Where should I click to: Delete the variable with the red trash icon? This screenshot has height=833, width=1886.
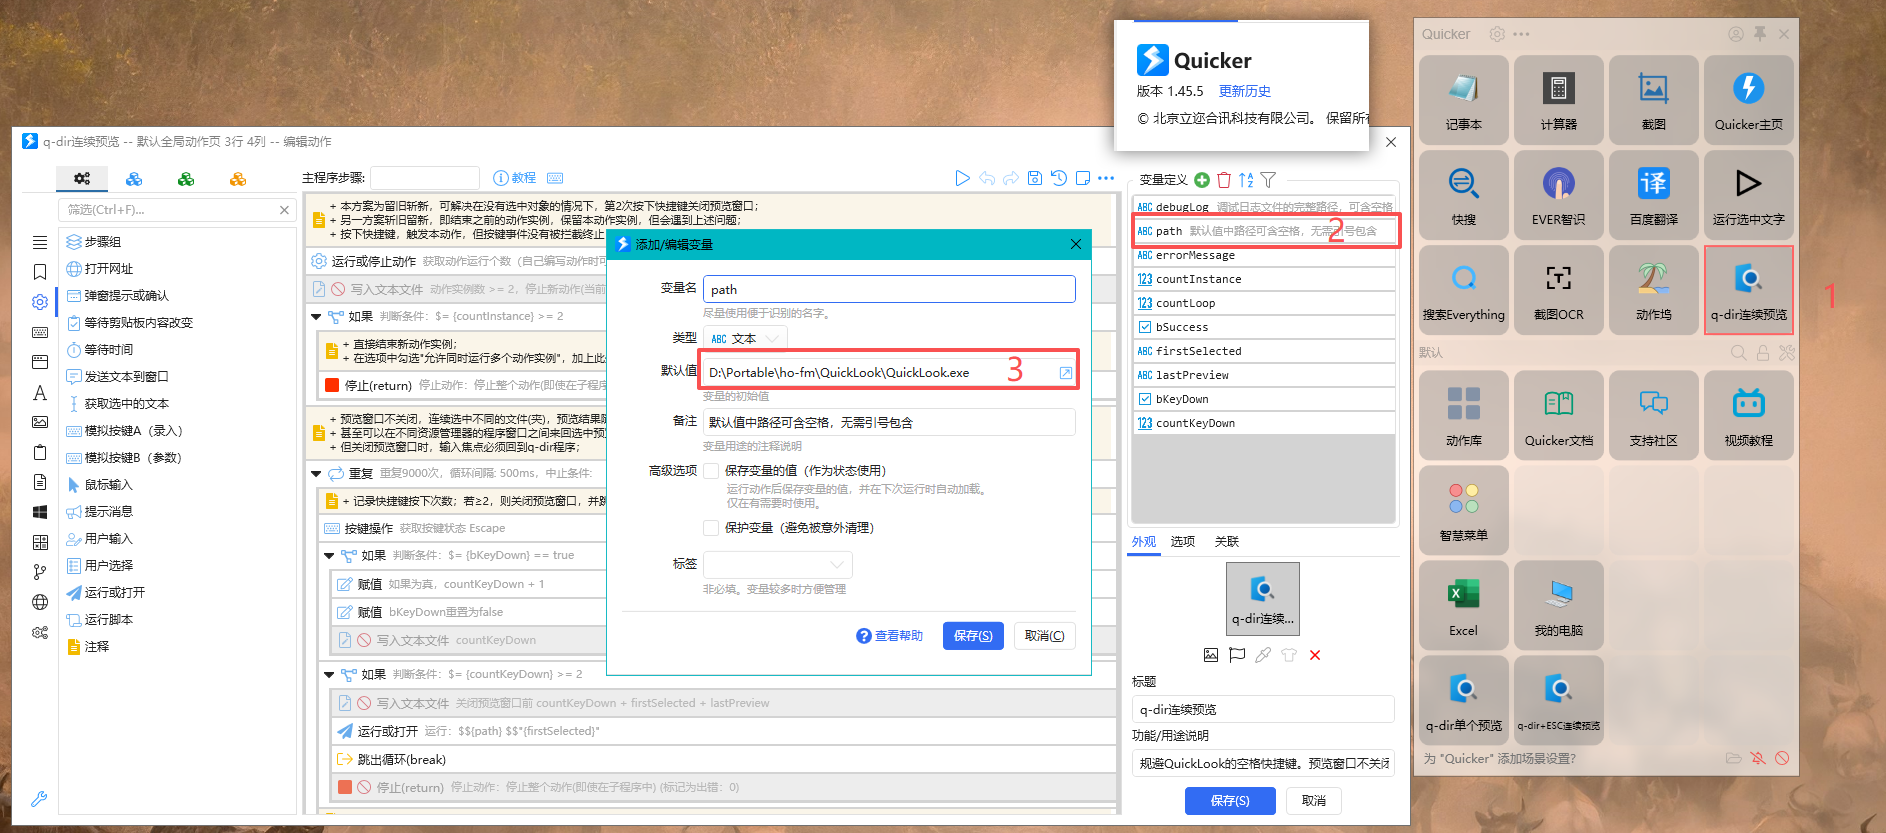tap(1224, 180)
